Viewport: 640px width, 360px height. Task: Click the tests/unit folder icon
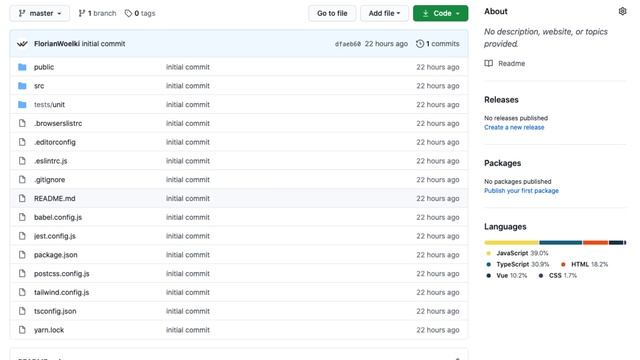click(x=22, y=104)
